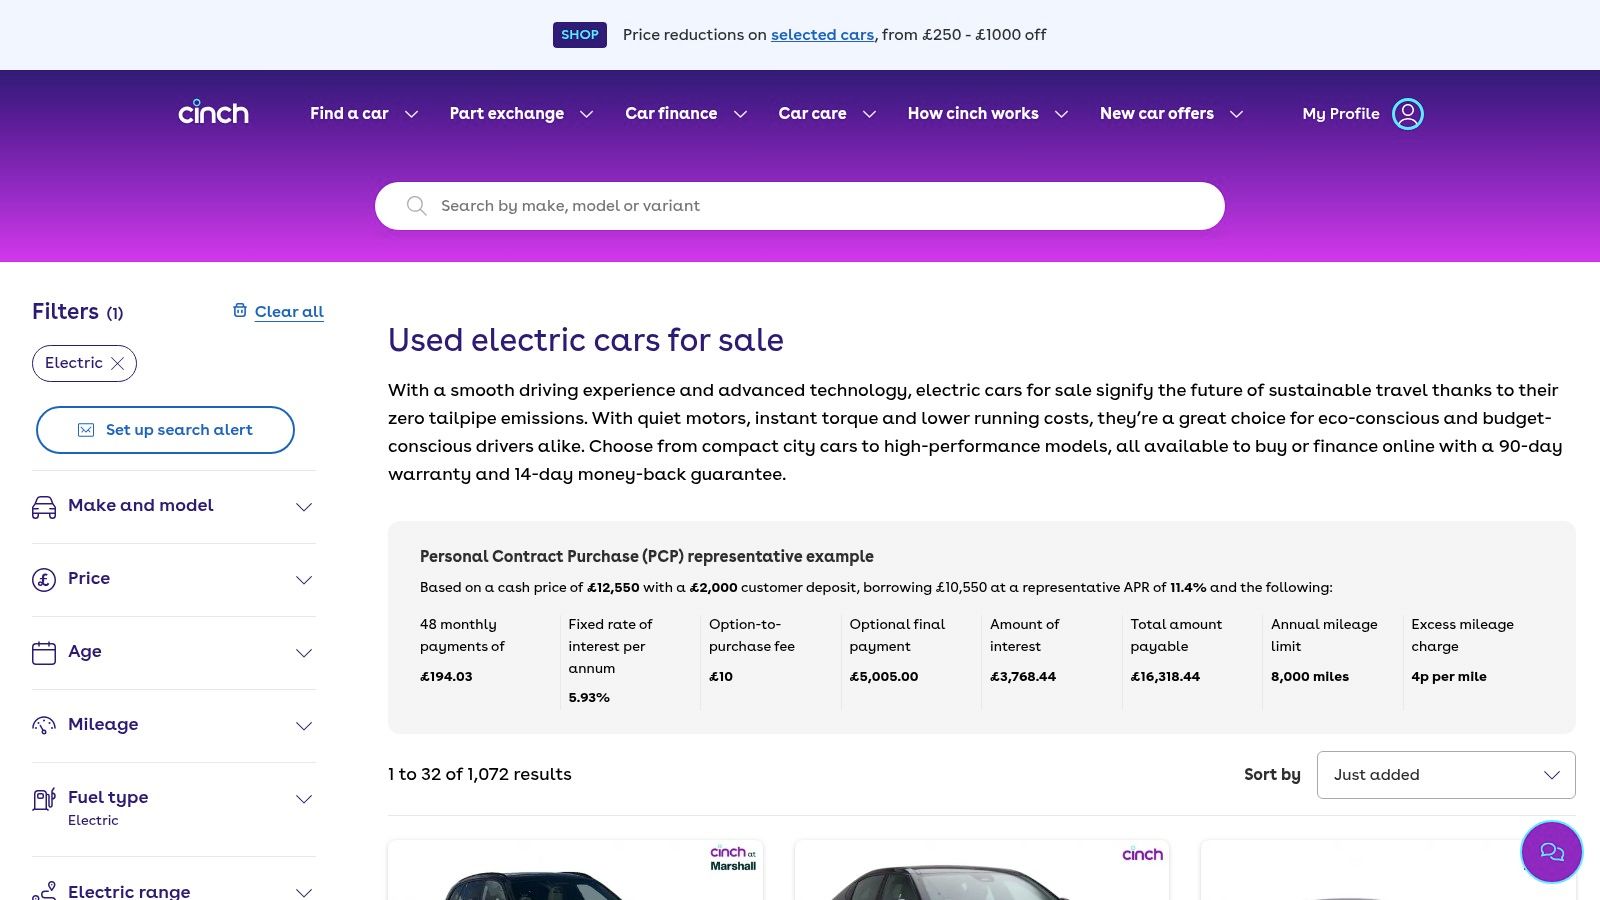Viewport: 1600px width, 900px height.
Task: Click the search magnifier icon
Action: (x=417, y=206)
